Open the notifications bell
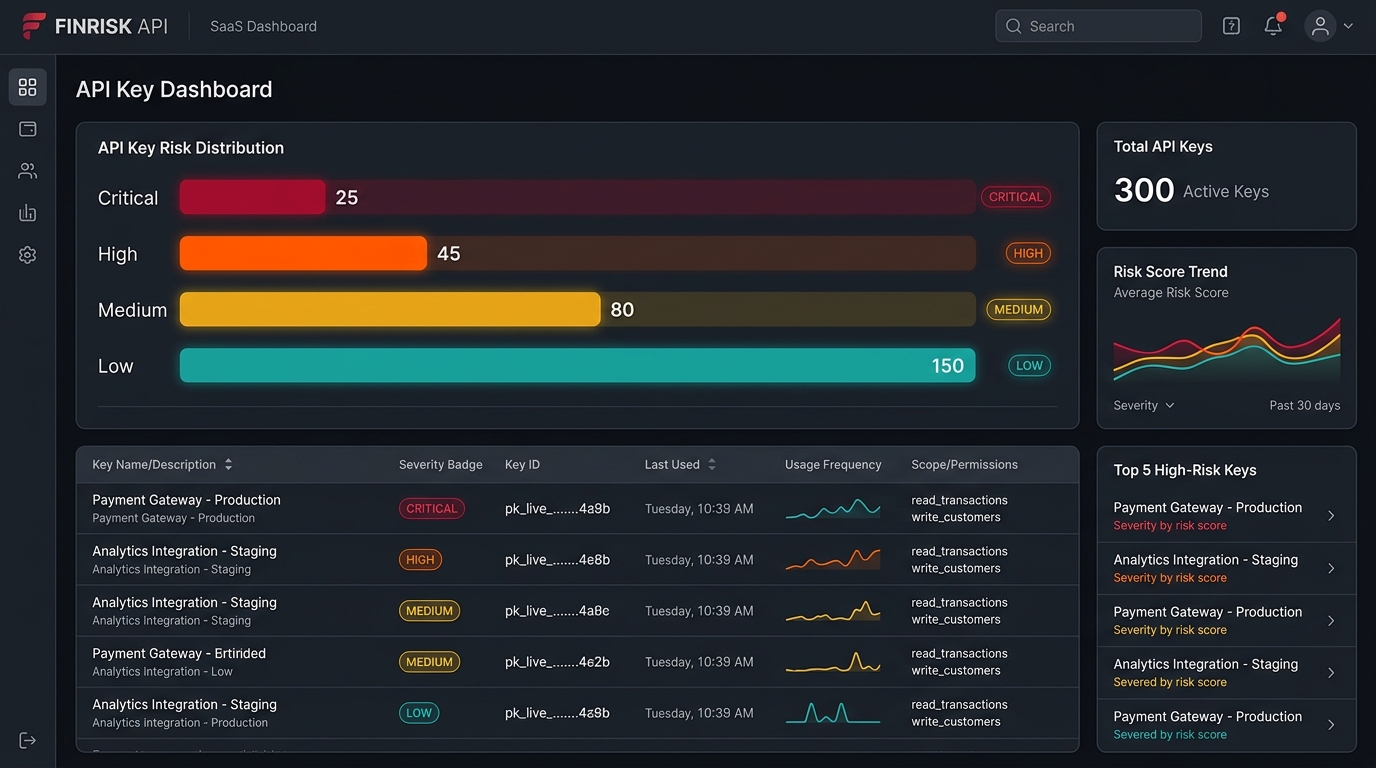 tap(1273, 26)
